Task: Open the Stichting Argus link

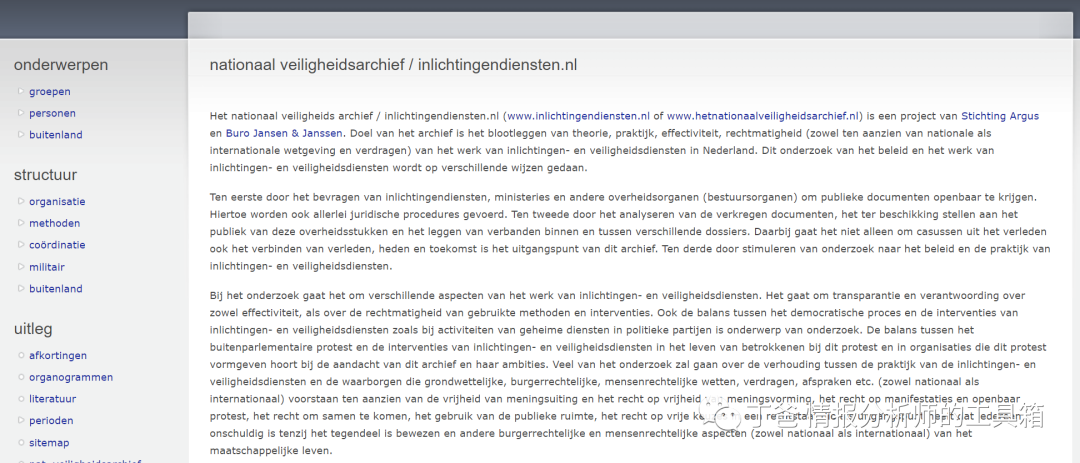Action: point(1000,116)
